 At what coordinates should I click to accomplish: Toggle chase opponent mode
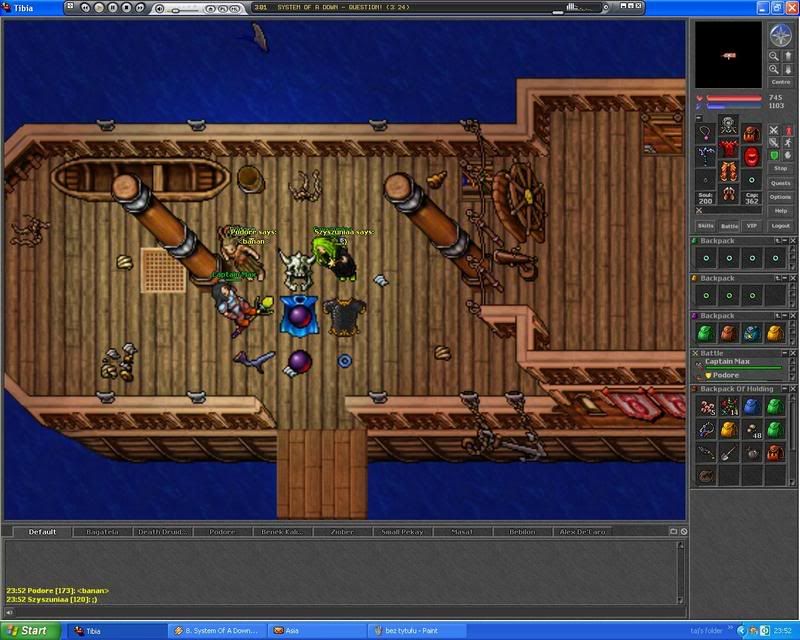tap(788, 143)
